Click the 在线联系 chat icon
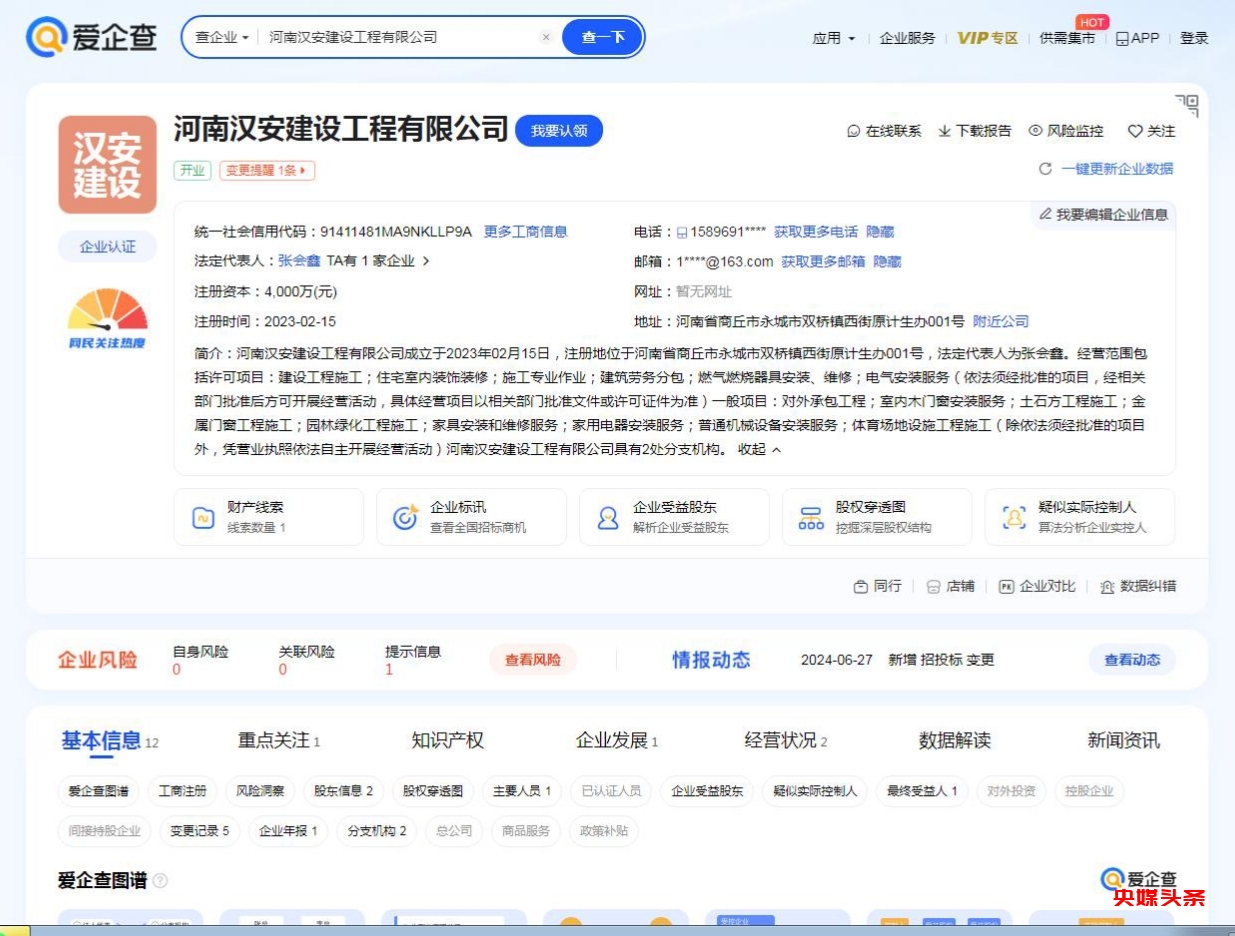 [854, 131]
